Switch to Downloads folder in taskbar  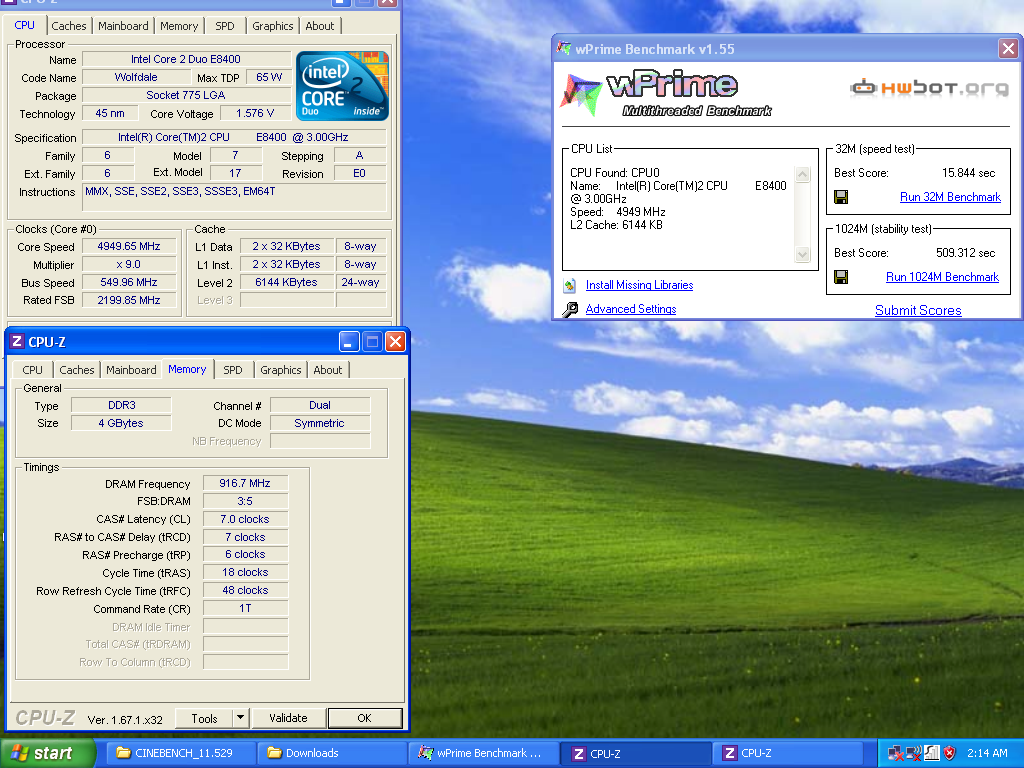(332, 754)
